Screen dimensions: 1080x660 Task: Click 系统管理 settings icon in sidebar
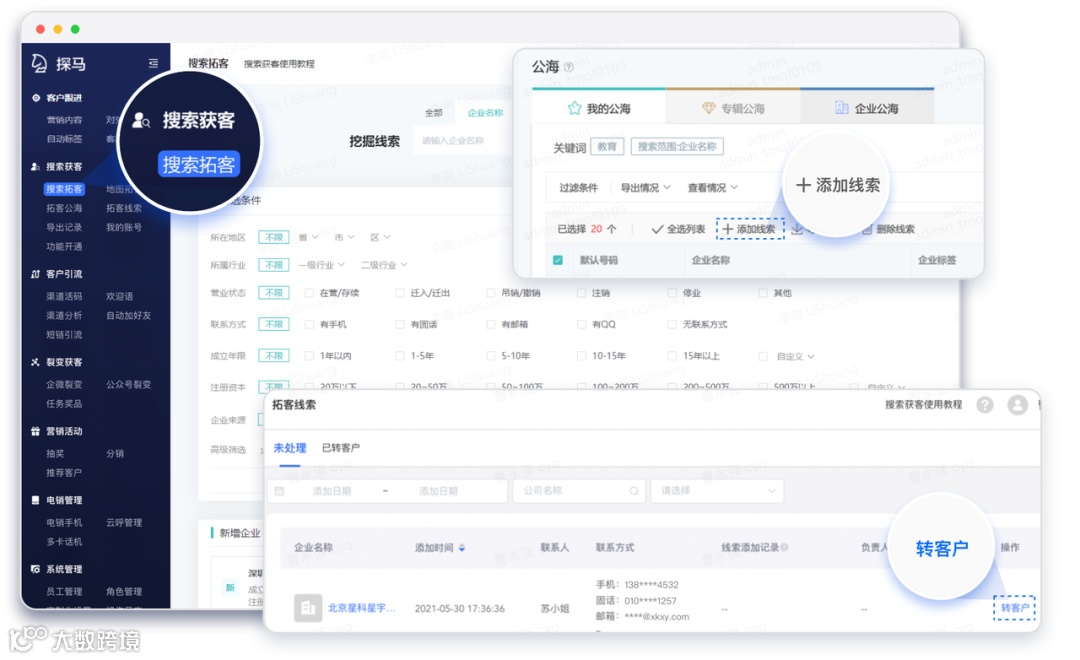coord(36,569)
